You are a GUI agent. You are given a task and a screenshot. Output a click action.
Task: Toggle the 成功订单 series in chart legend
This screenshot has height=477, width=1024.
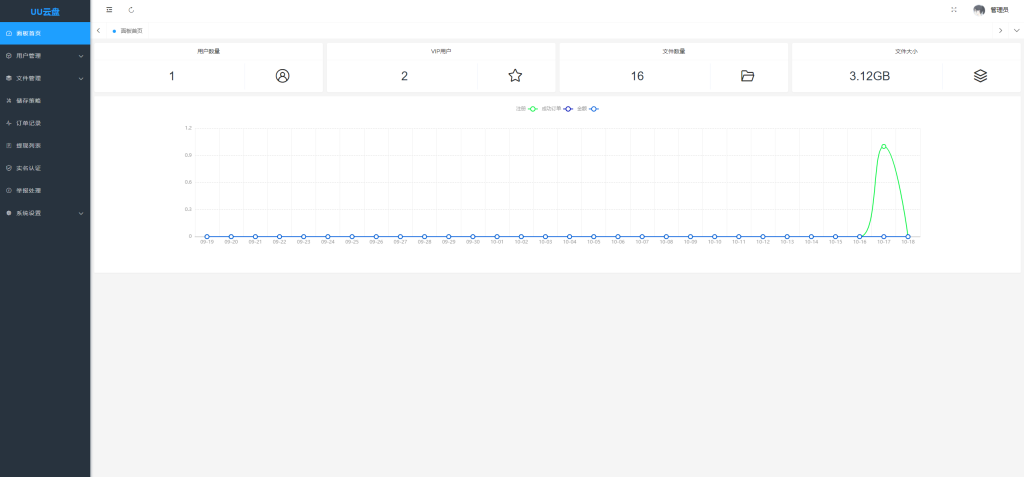tap(557, 108)
